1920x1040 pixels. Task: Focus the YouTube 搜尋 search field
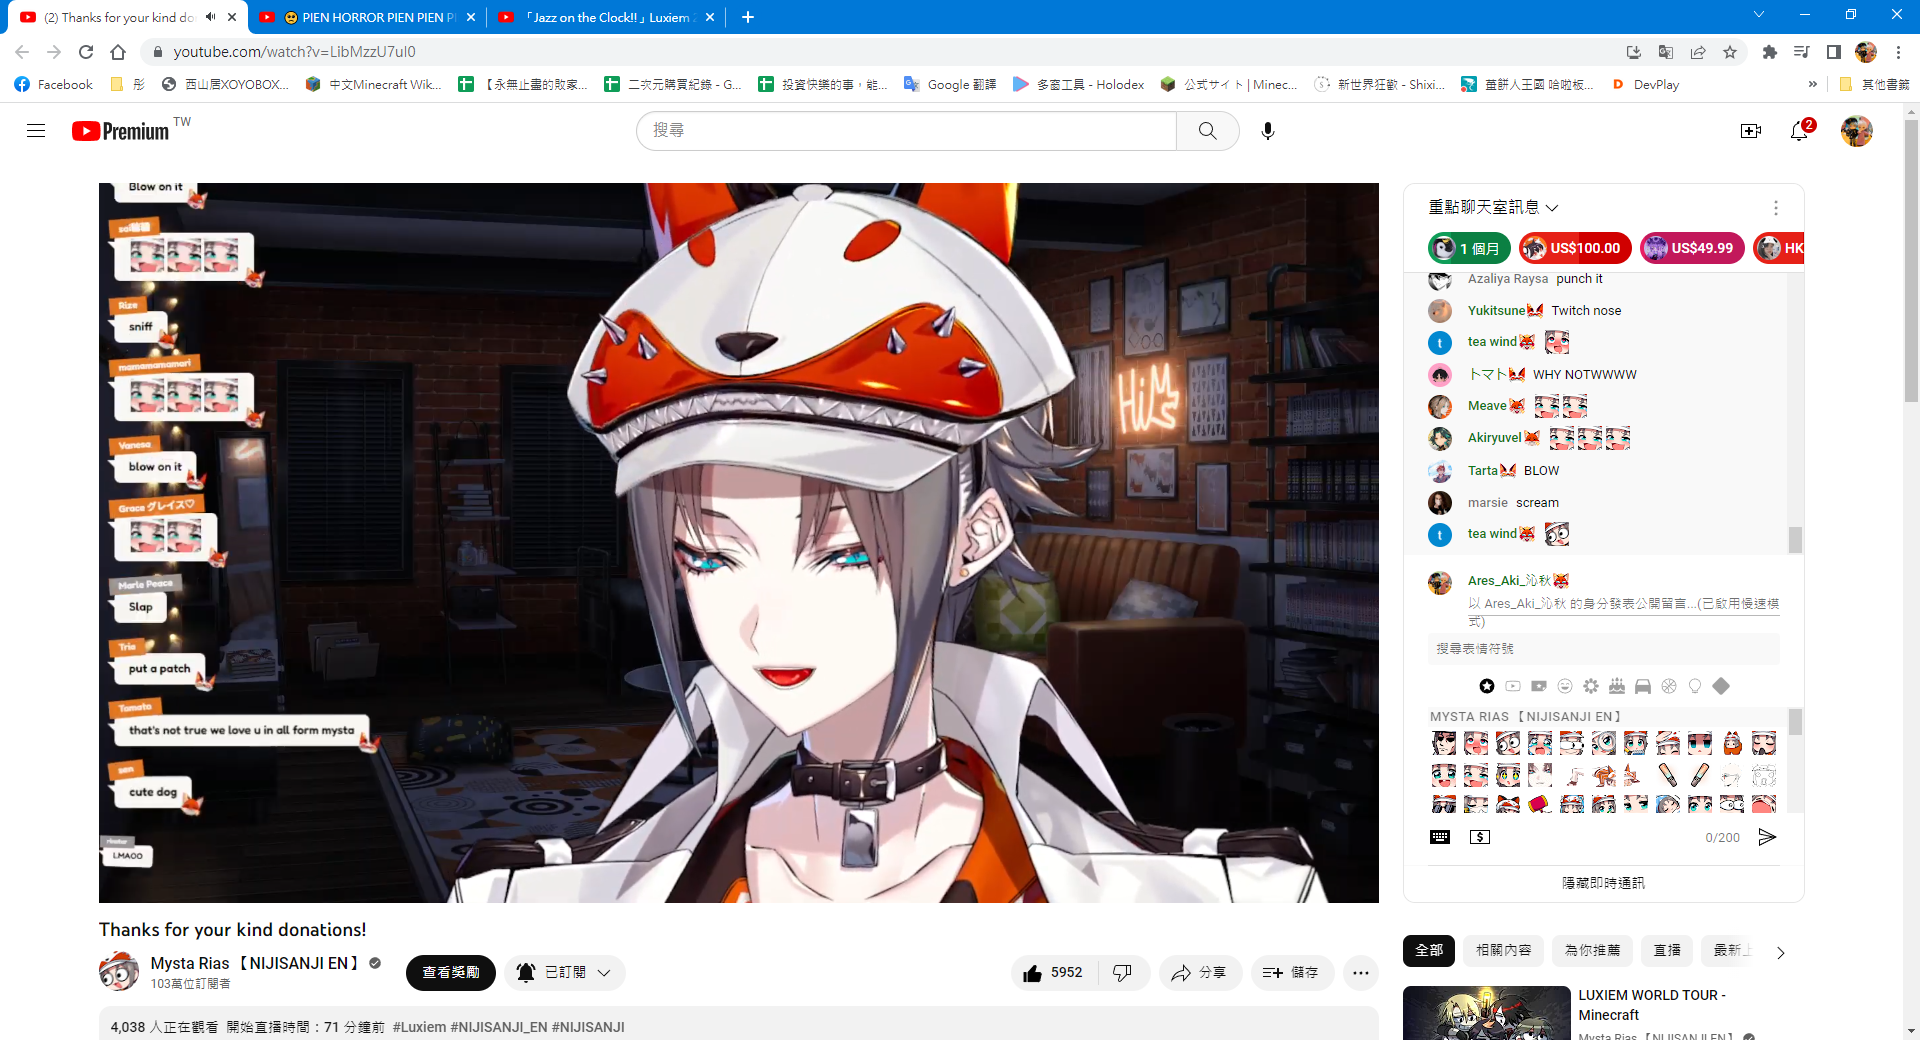[x=907, y=131]
